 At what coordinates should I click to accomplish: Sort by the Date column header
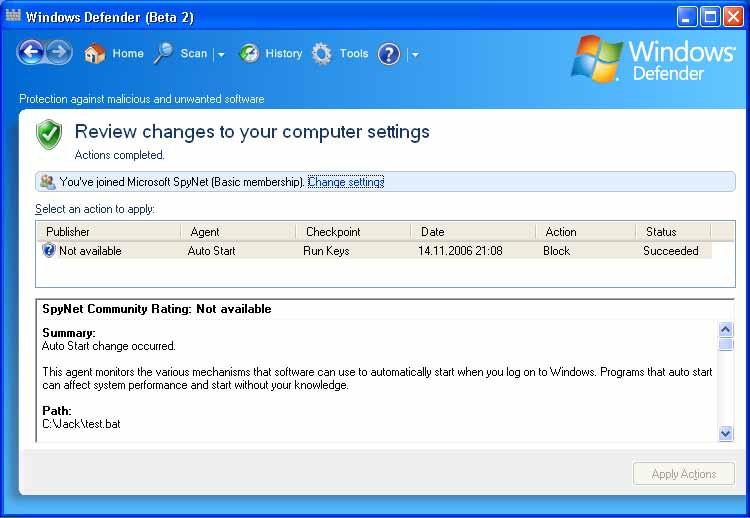473,231
